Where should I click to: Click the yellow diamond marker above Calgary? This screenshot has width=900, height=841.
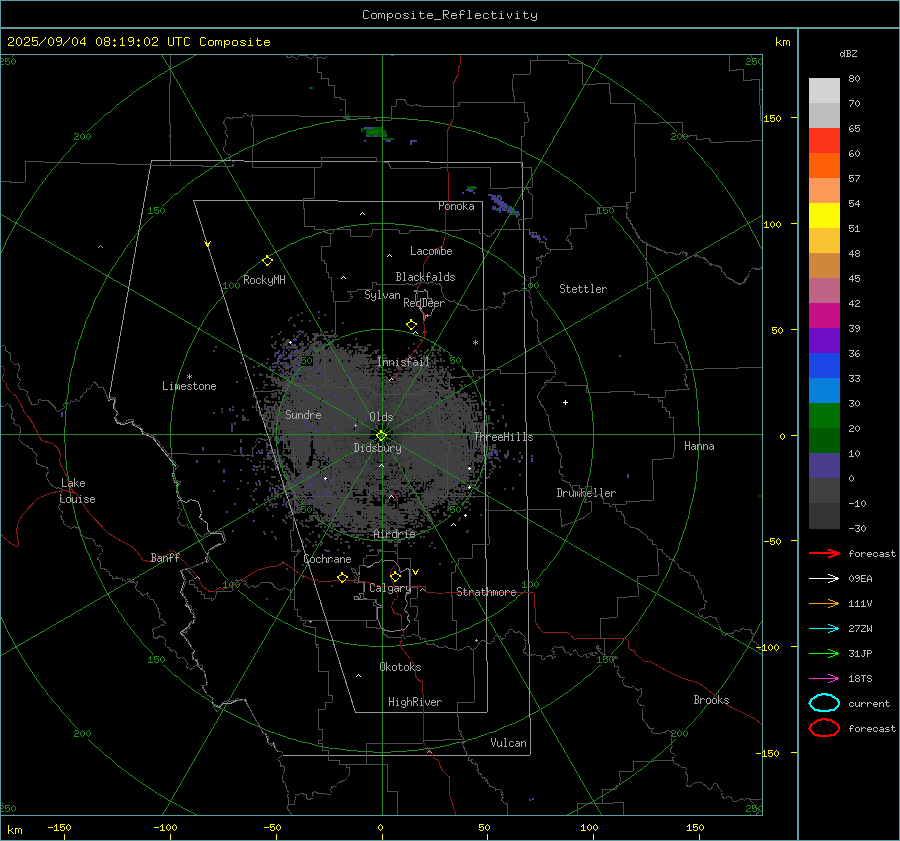click(x=395, y=576)
